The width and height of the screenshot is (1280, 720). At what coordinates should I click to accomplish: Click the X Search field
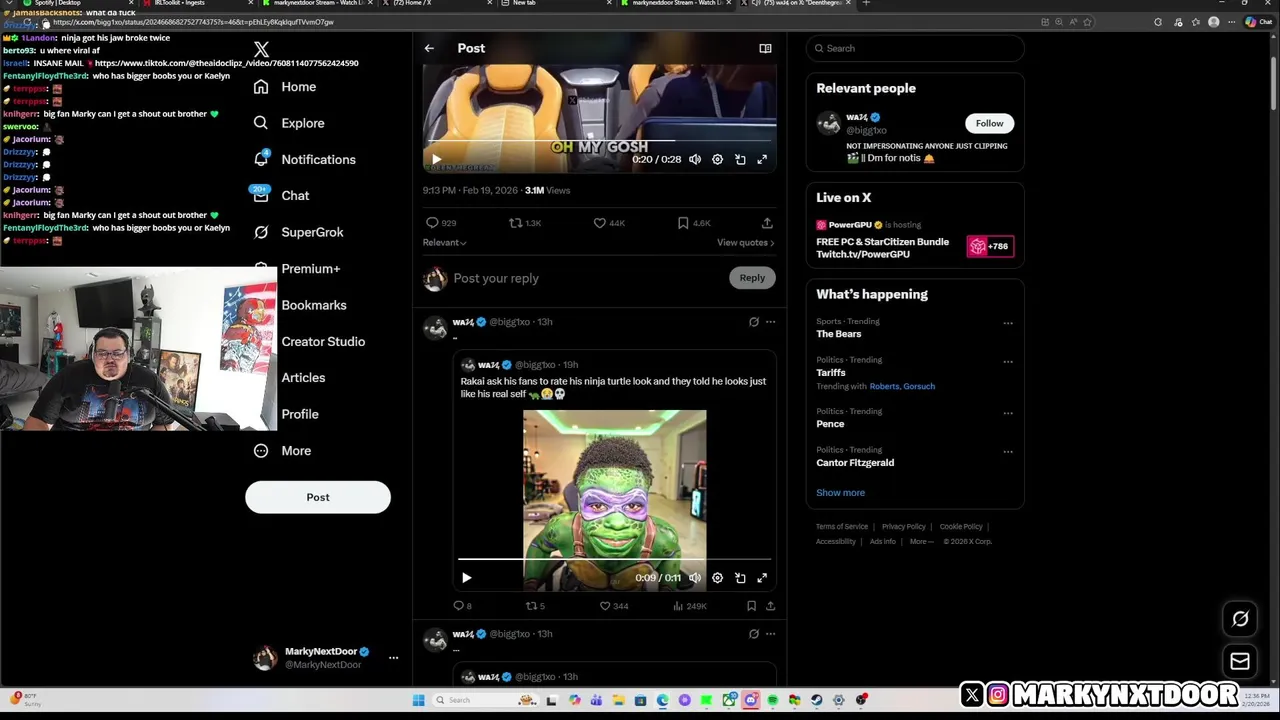coord(915,48)
